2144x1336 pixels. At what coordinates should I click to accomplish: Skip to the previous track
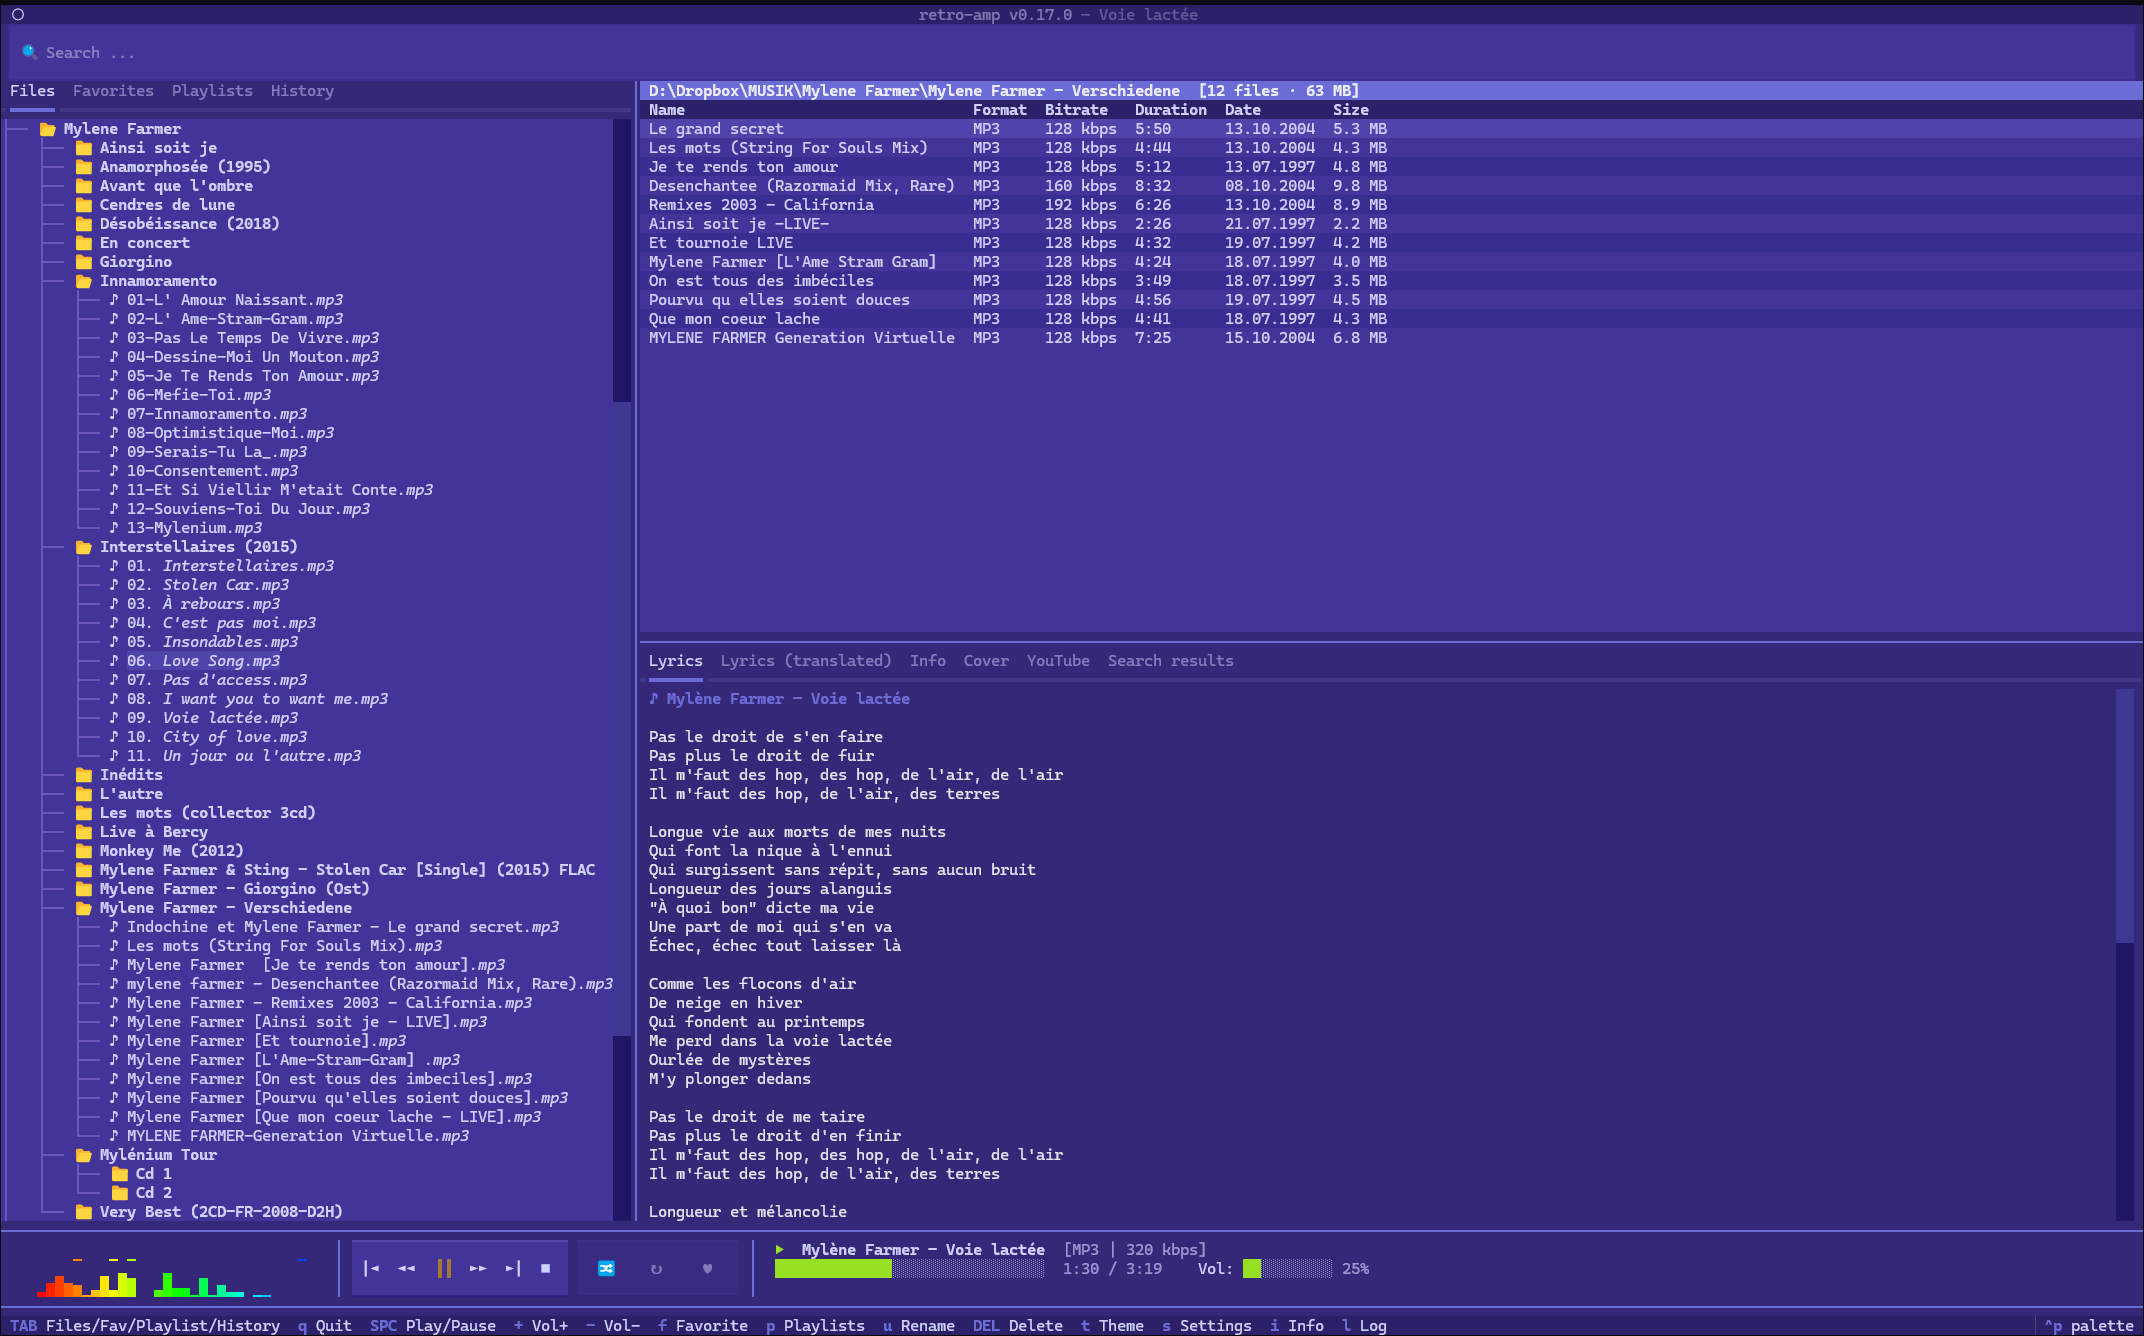[x=371, y=1268]
